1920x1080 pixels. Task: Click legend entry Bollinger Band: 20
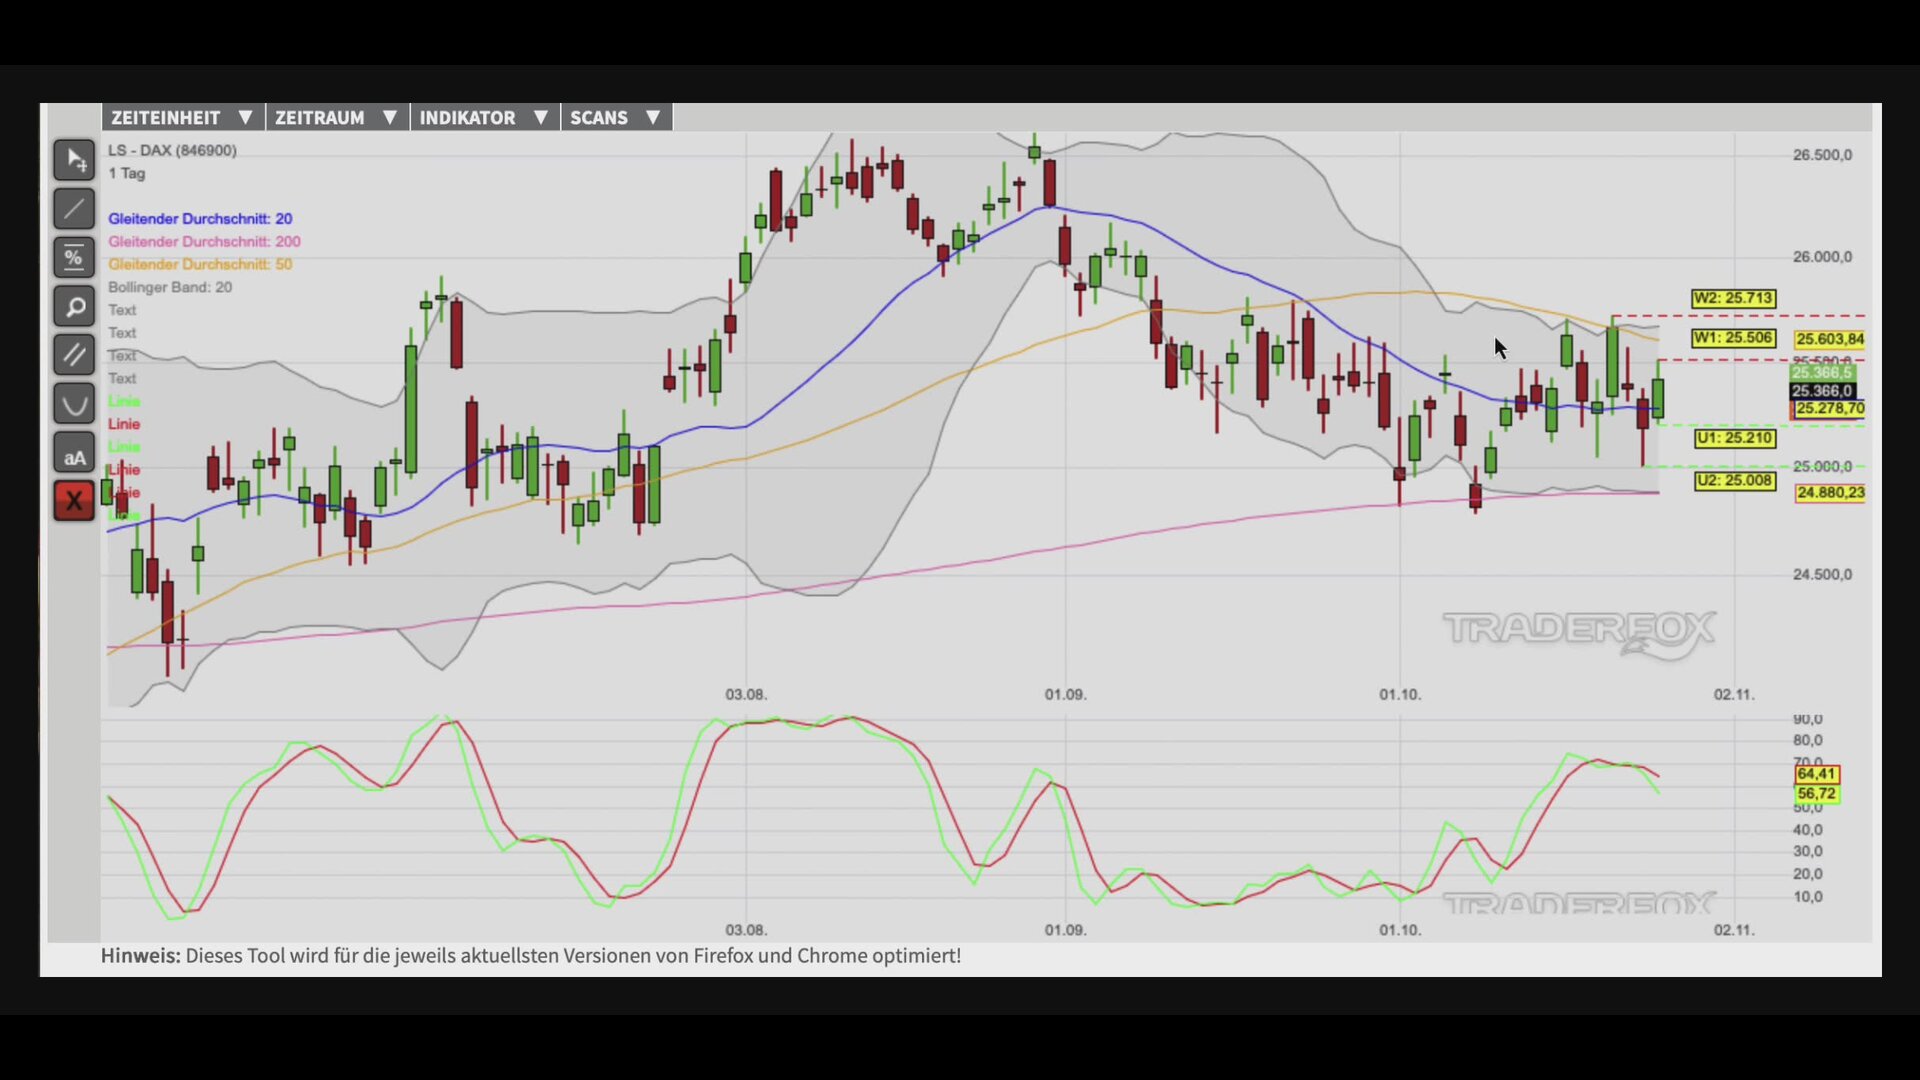click(170, 287)
